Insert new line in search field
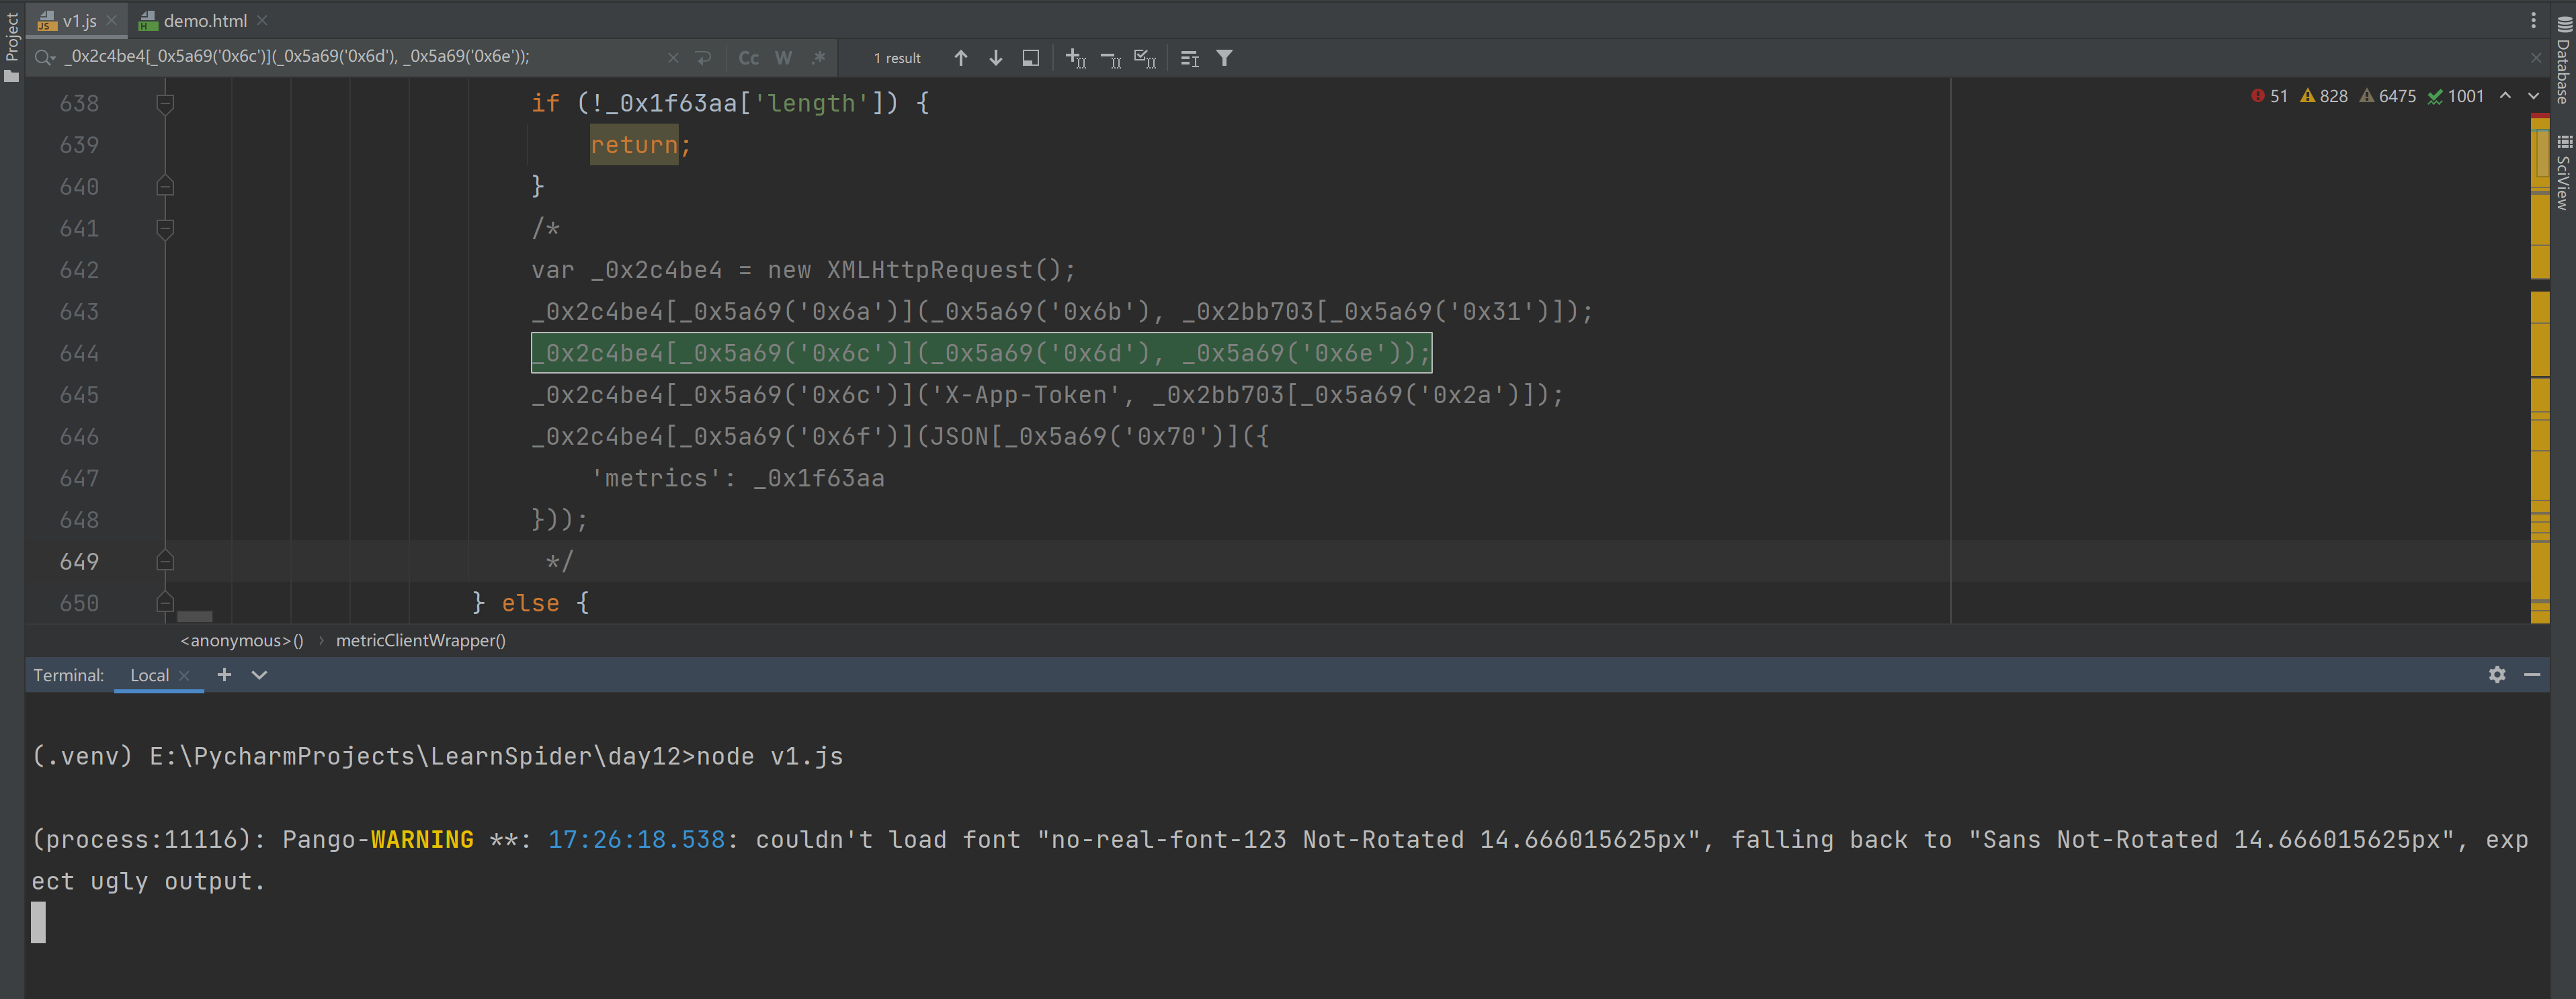The height and width of the screenshot is (999, 2576). coord(704,58)
